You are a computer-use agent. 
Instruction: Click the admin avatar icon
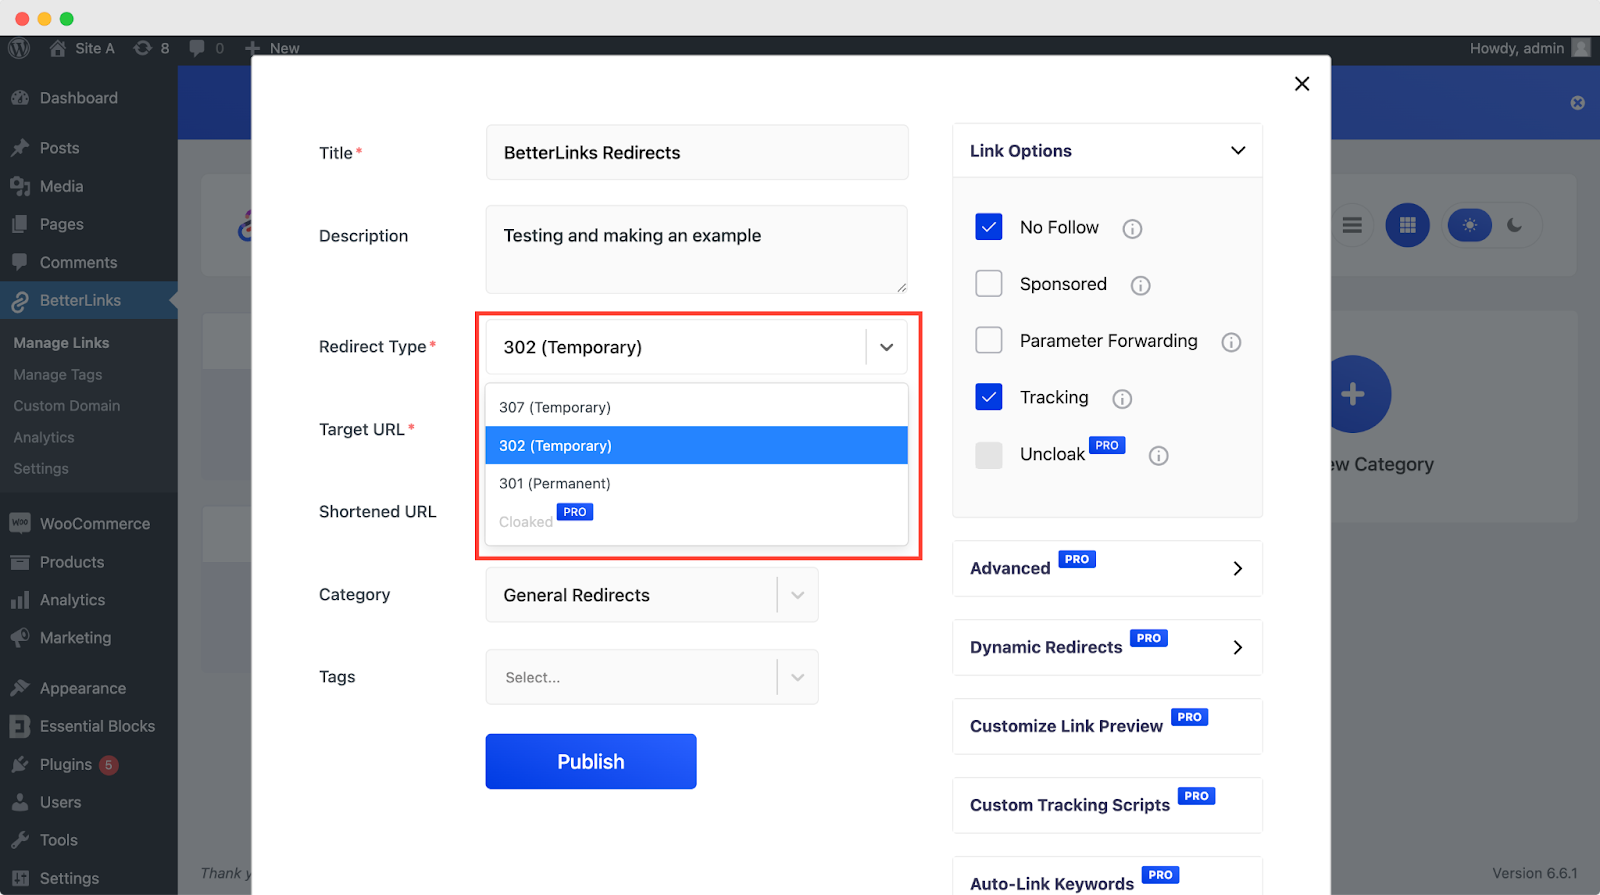pyautogui.click(x=1581, y=48)
